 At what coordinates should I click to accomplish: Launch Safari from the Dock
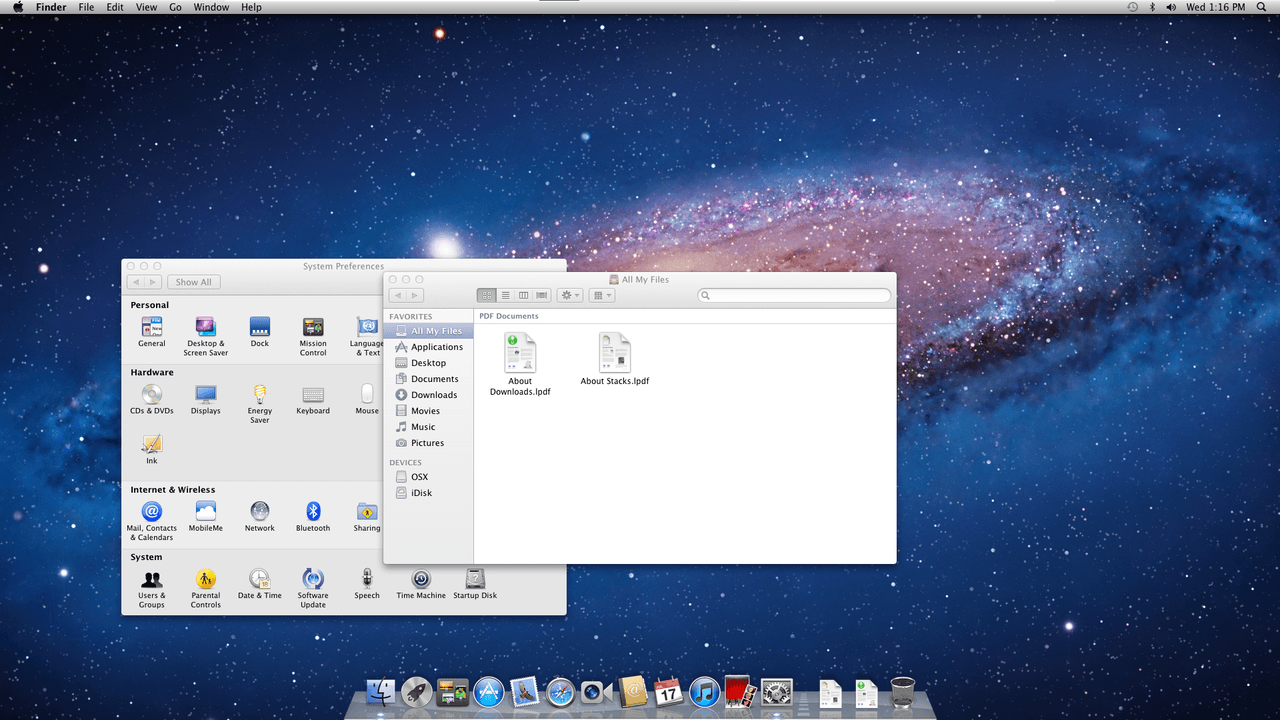560,691
